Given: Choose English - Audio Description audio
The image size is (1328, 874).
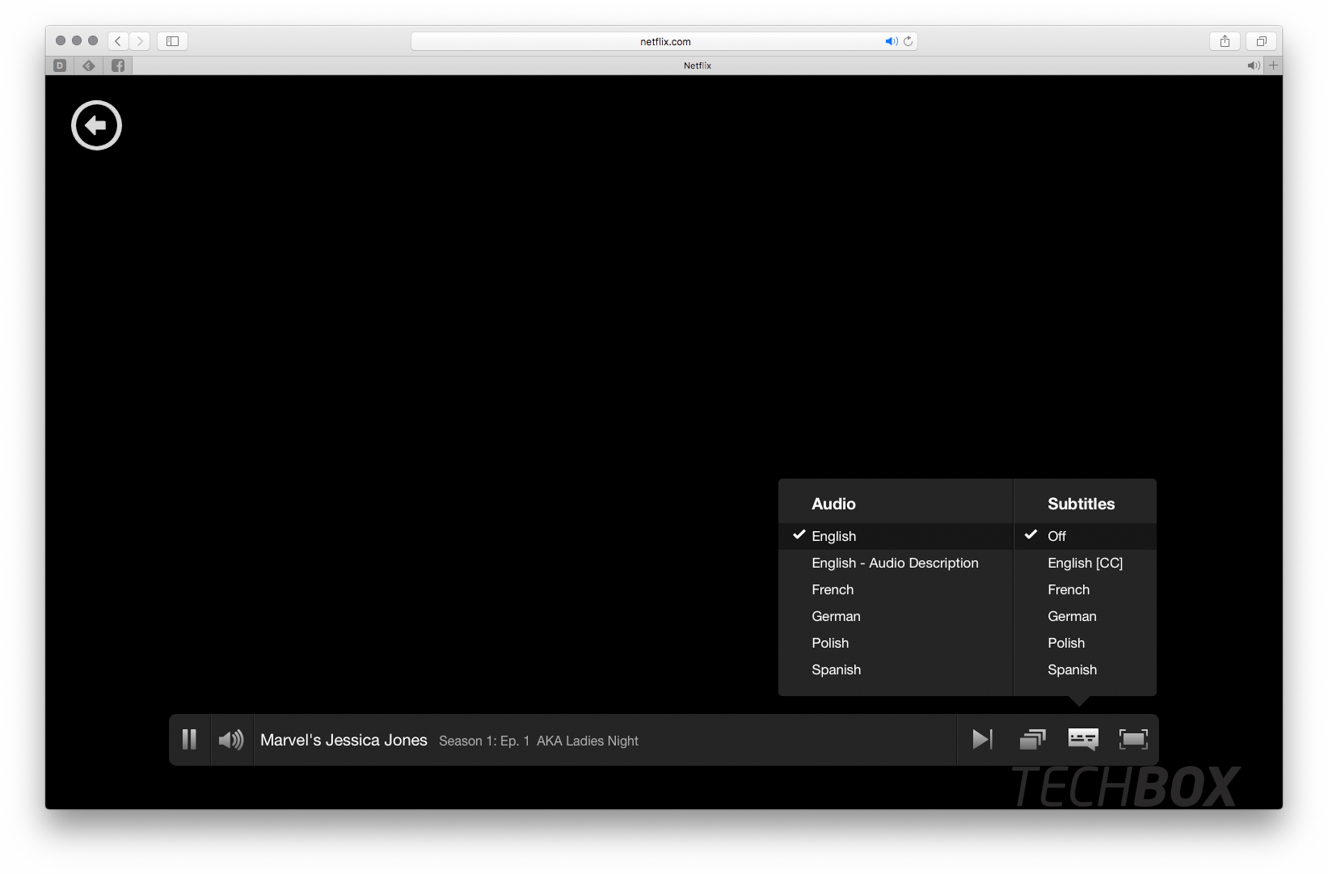Looking at the screenshot, I should point(895,563).
